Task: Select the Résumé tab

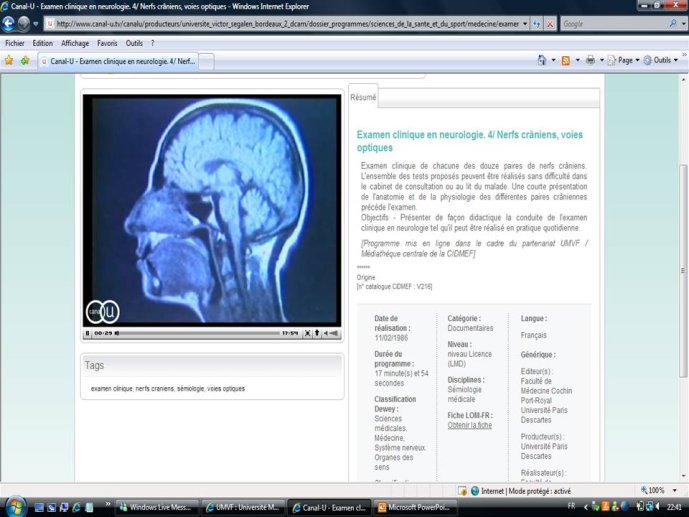Action: (363, 97)
